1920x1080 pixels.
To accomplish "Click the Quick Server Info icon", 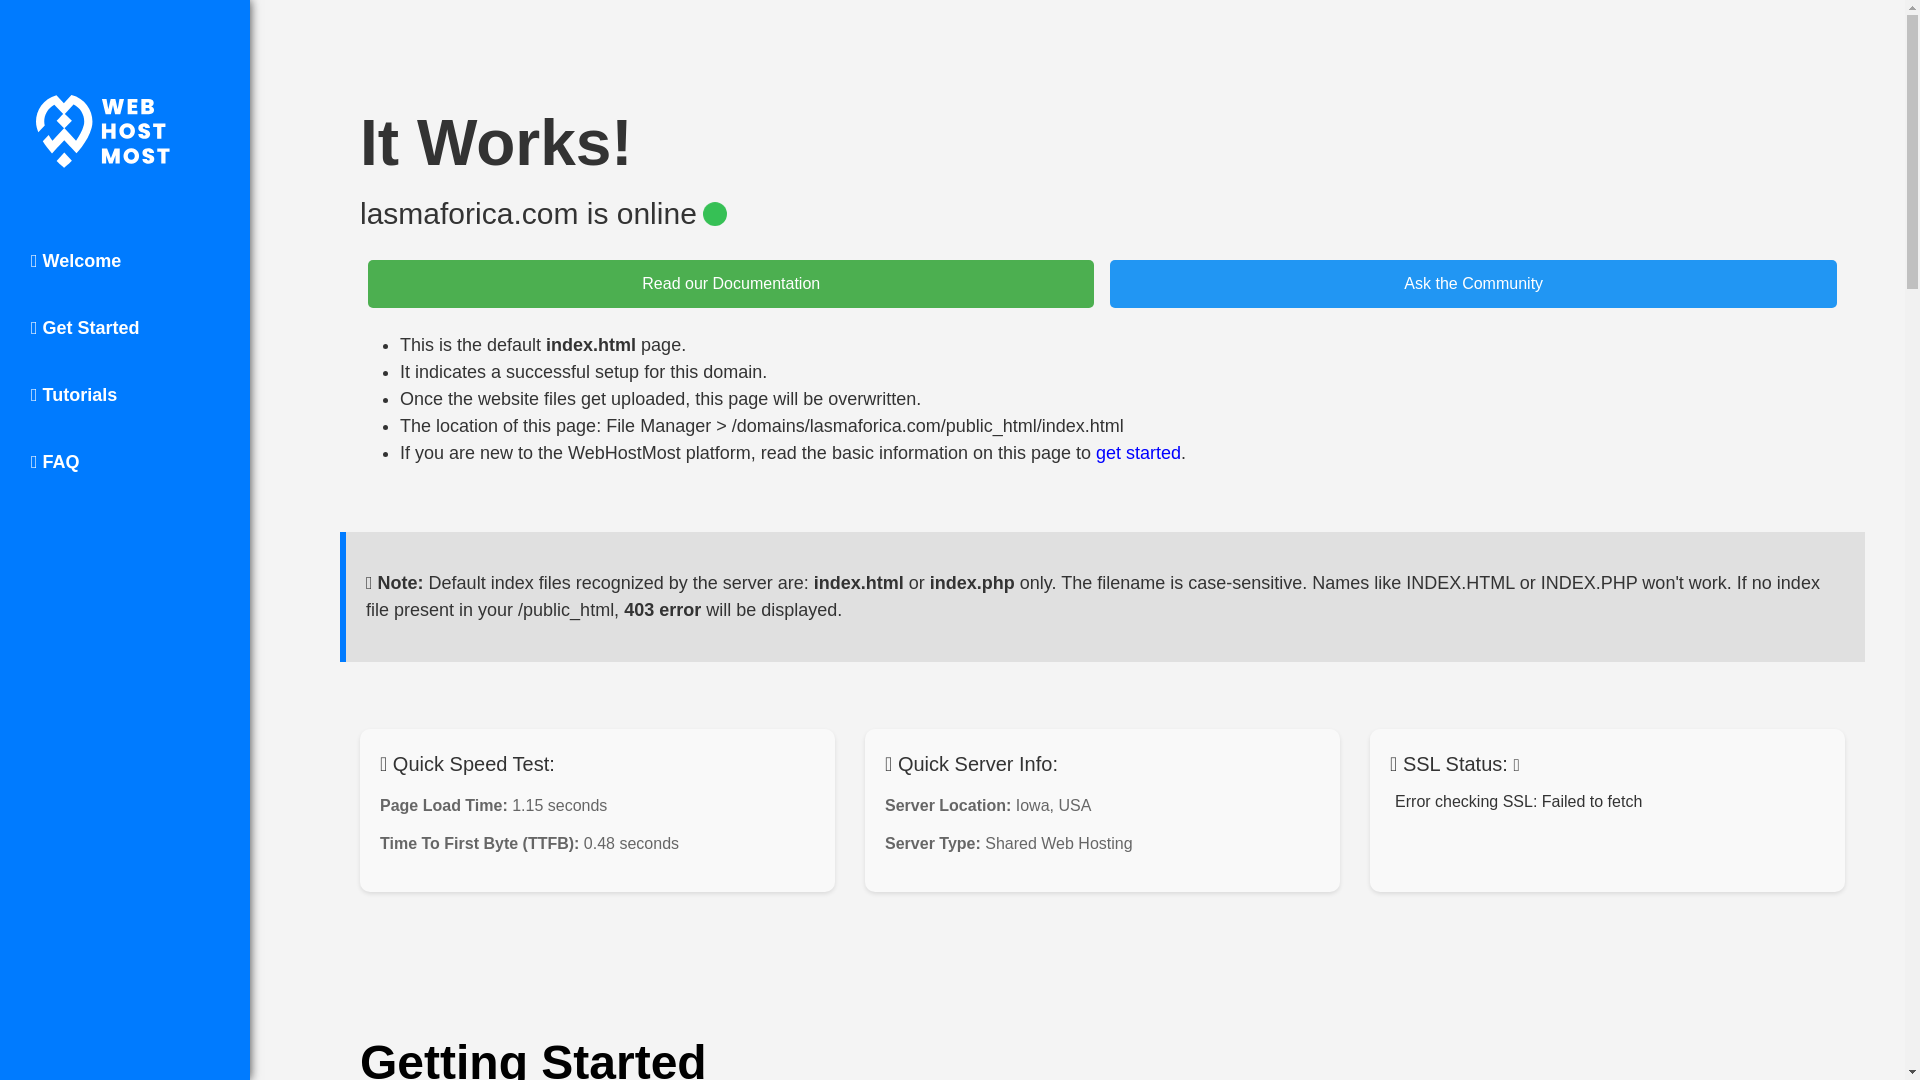I will click(889, 765).
